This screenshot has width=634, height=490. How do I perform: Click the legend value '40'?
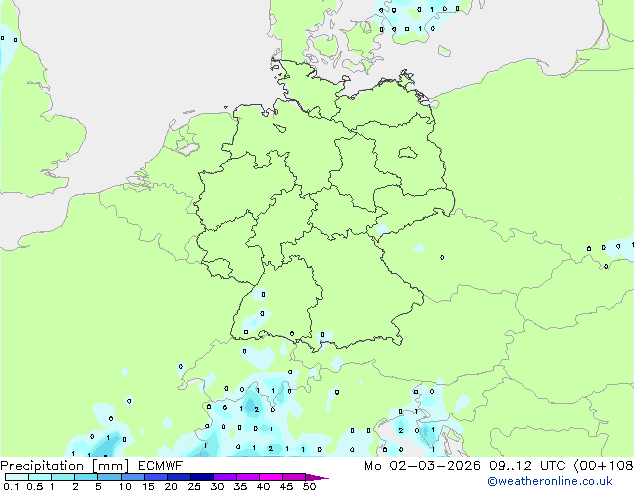click(263, 486)
